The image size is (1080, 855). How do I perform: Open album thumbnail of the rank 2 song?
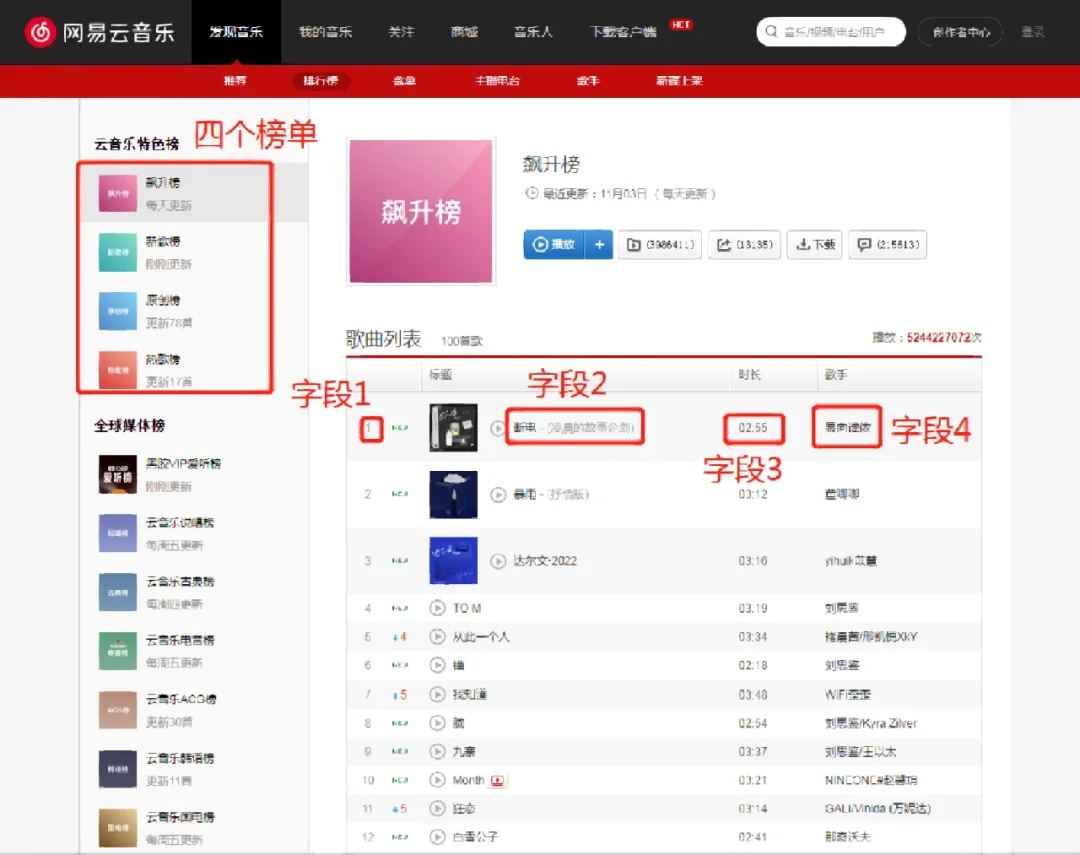pyautogui.click(x=453, y=494)
